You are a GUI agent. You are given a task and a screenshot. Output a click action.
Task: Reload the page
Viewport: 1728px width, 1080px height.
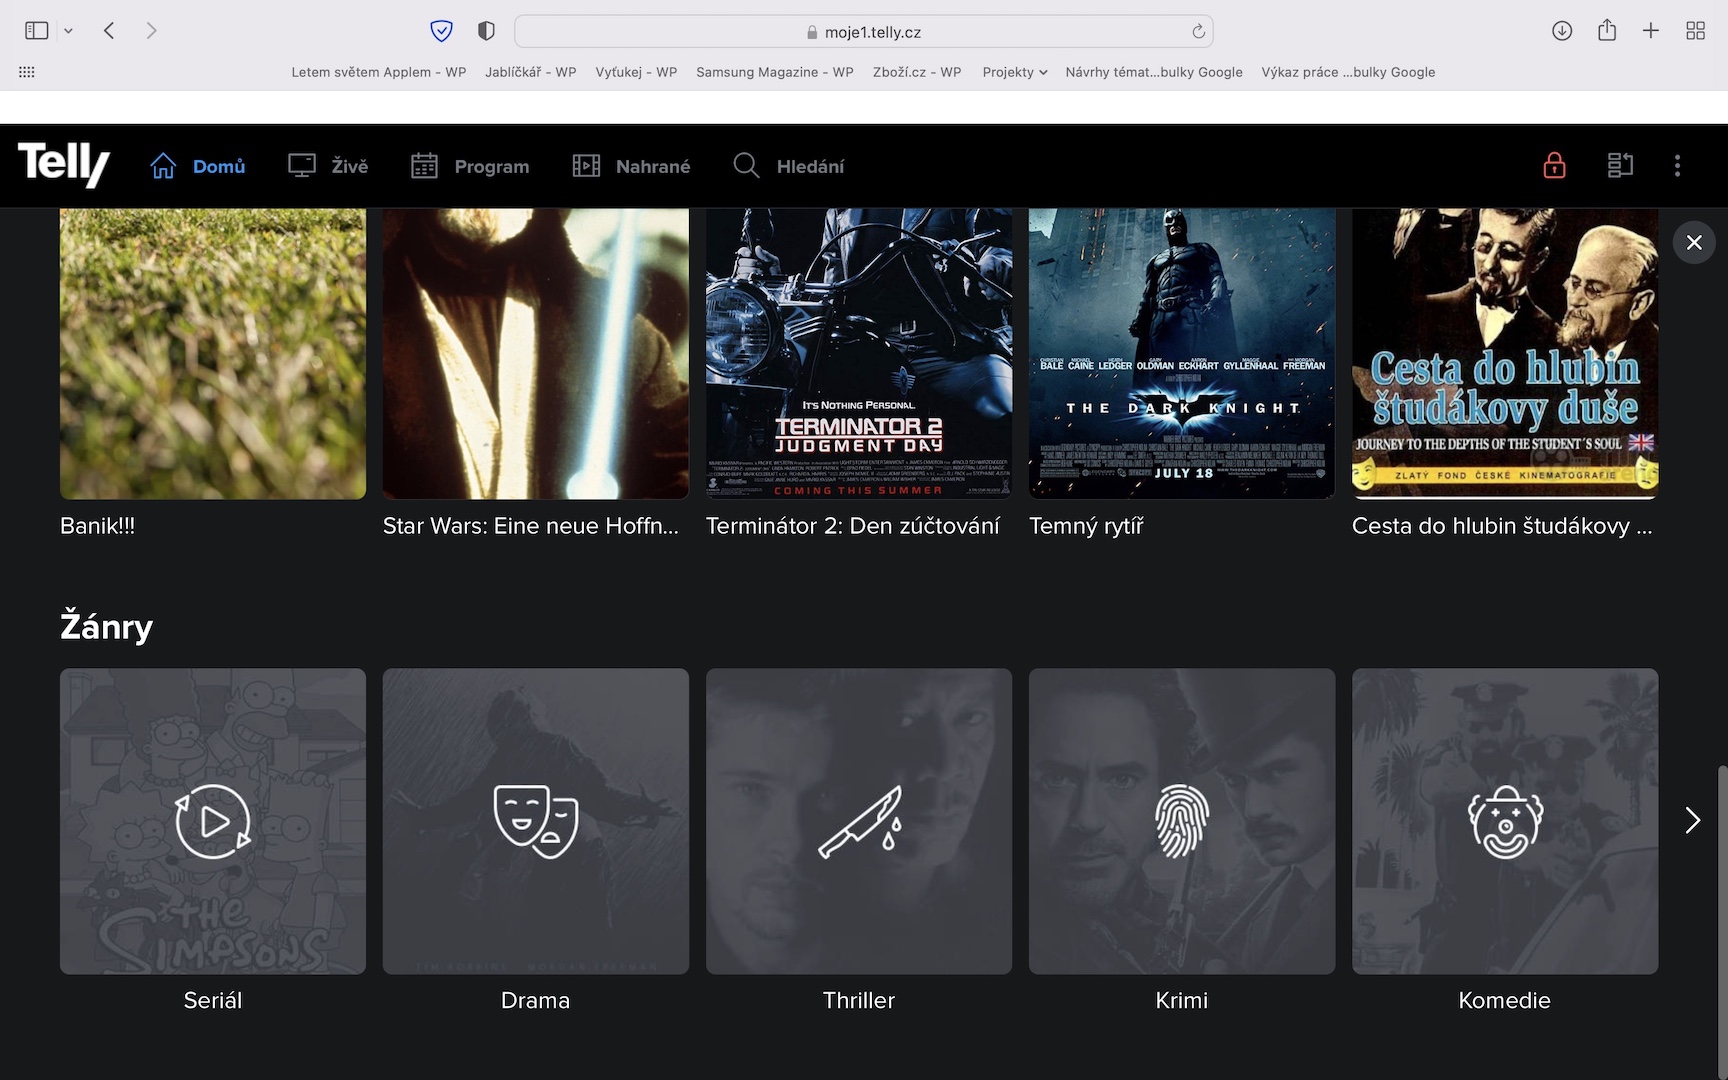tap(1198, 31)
